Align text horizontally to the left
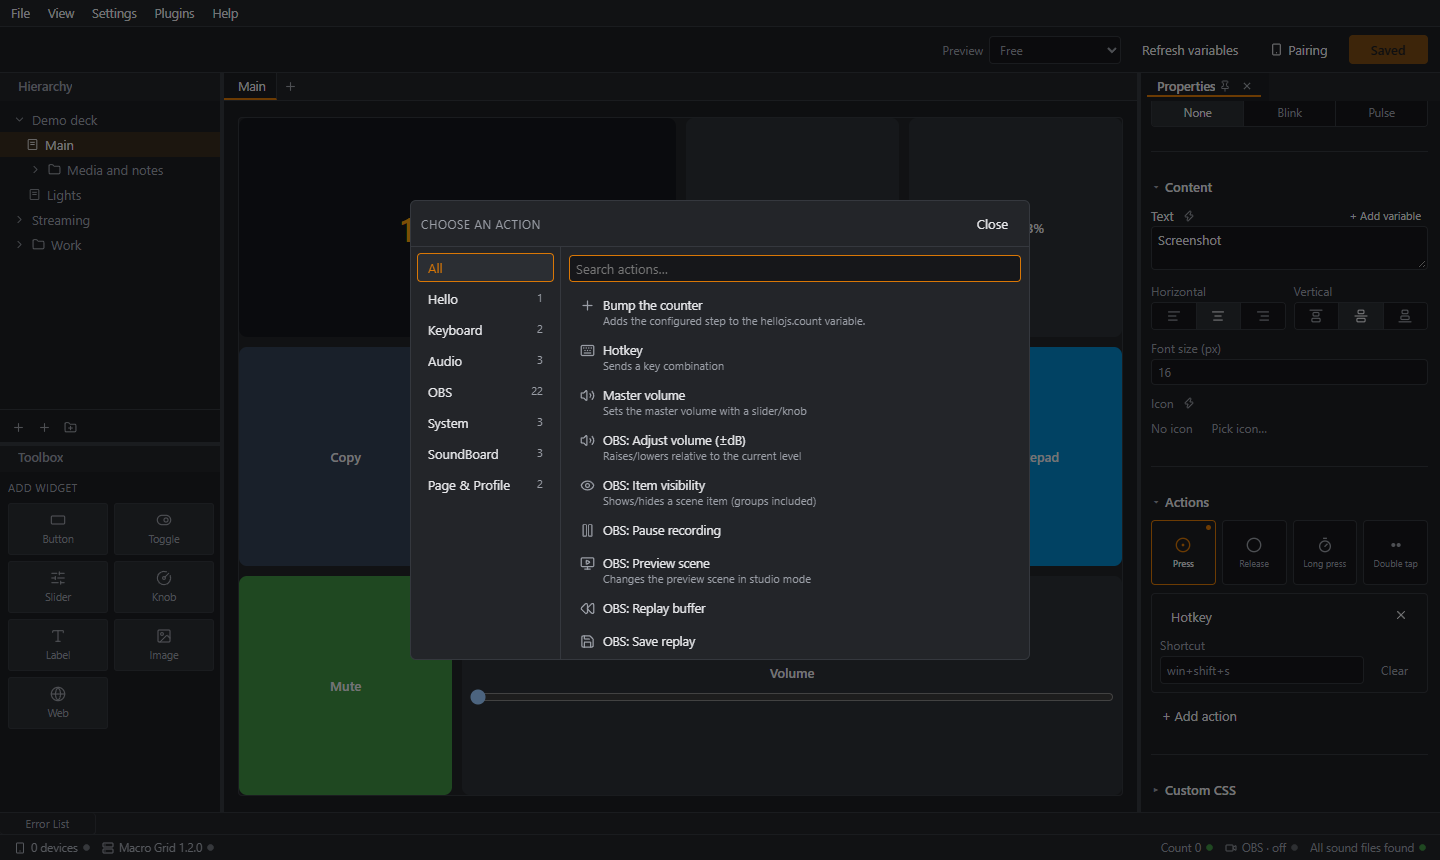The height and width of the screenshot is (860, 1440). pyautogui.click(x=1174, y=316)
